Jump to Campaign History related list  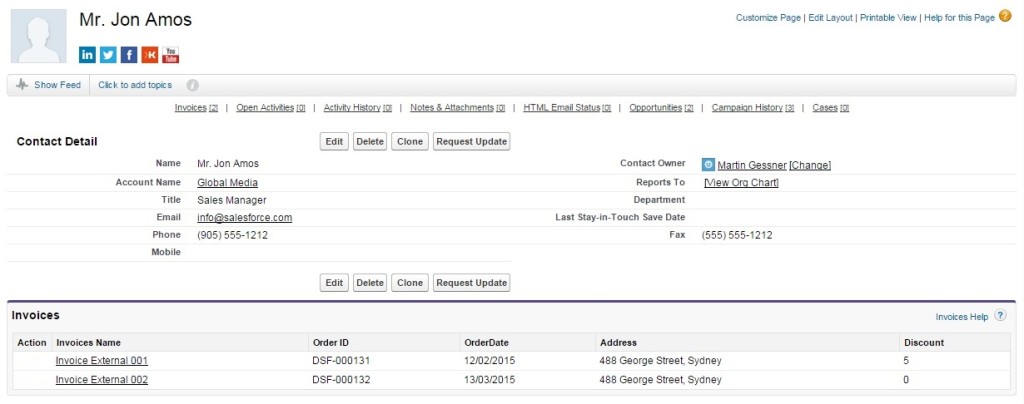click(747, 108)
